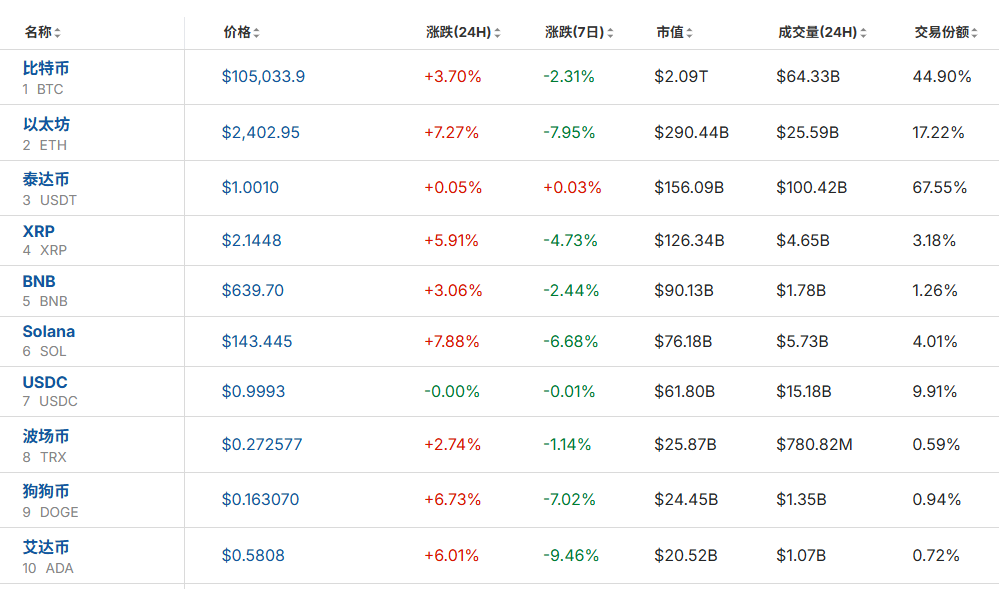Open the 以太坊 coin link
999x589 pixels.
[x=46, y=125]
